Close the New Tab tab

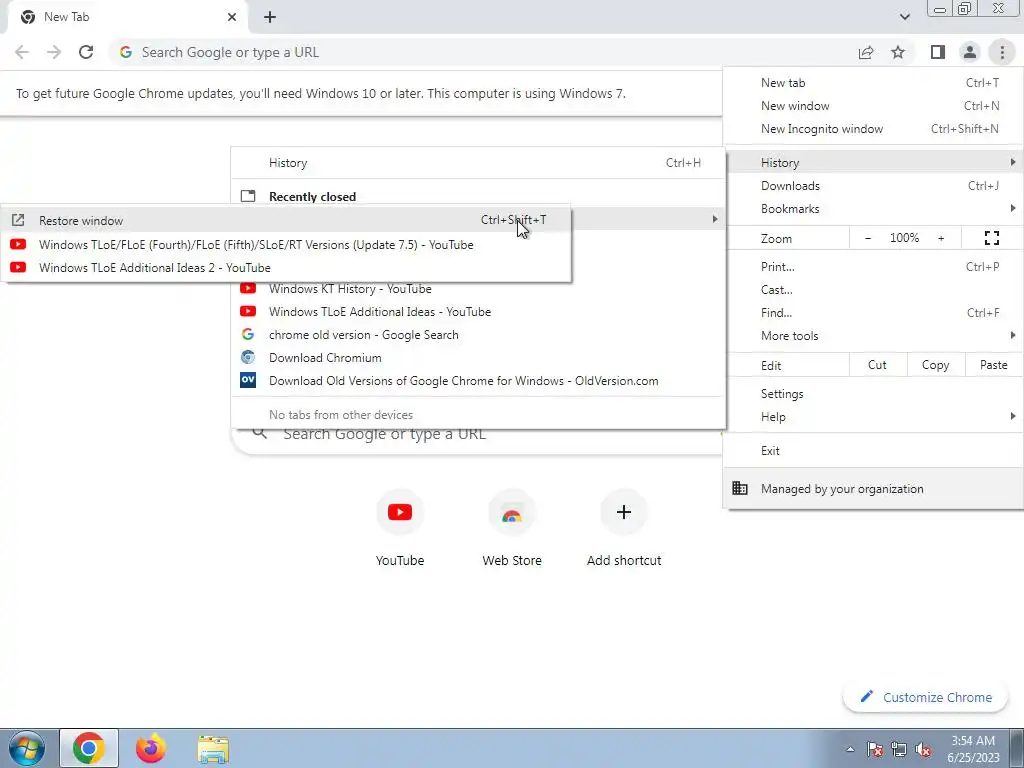[232, 17]
